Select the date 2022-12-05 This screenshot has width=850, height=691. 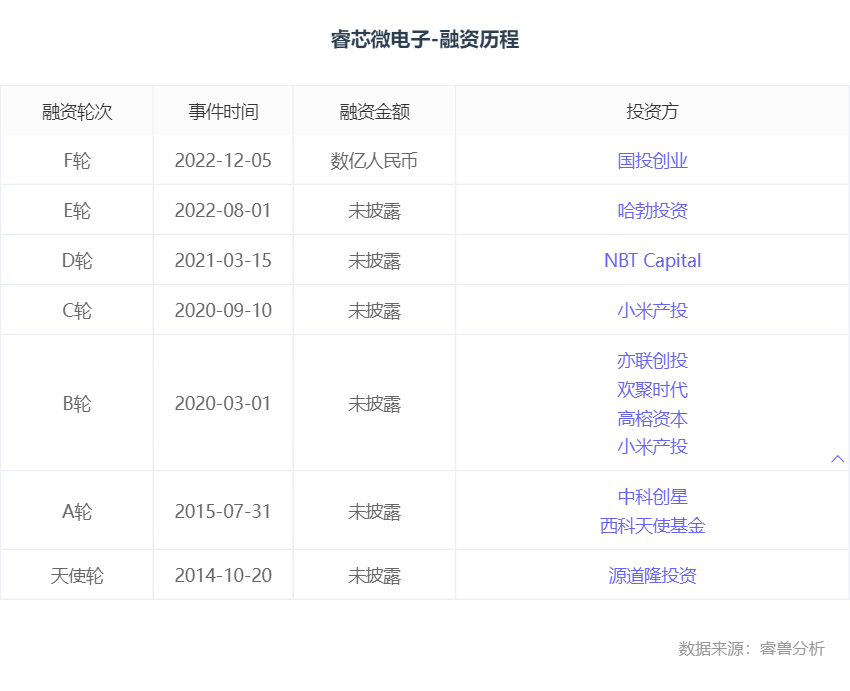(223, 161)
